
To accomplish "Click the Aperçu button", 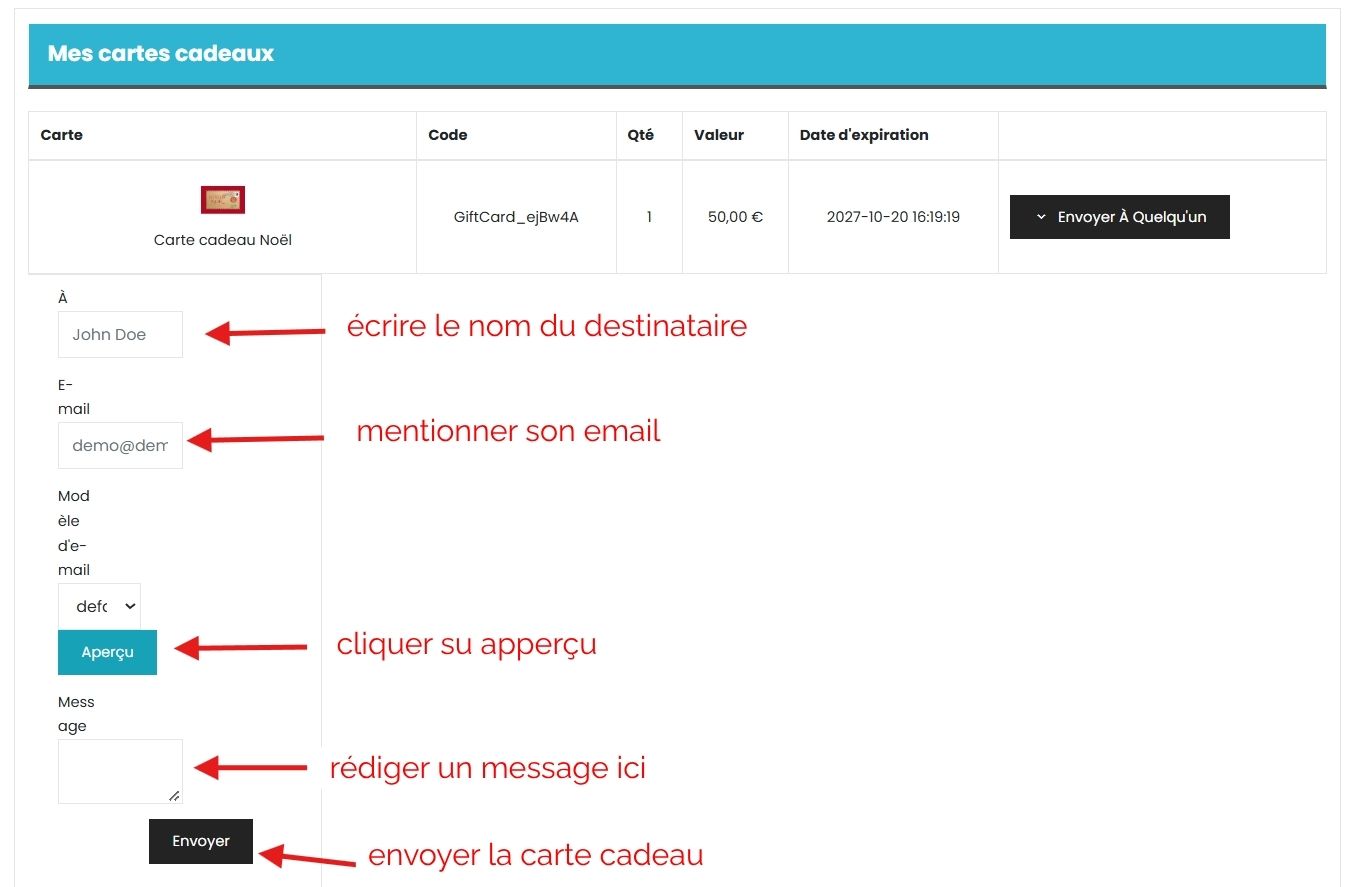I will coord(107,652).
